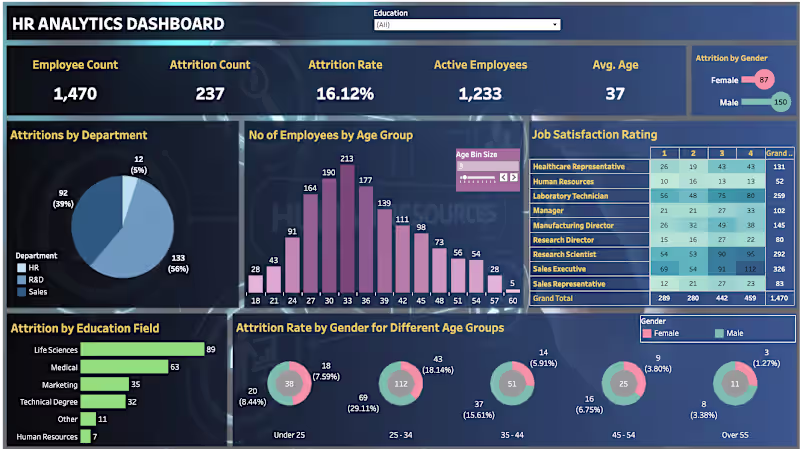This screenshot has width=800, height=449.
Task: Click Avg. Age value 37
Action: pyautogui.click(x=615, y=94)
